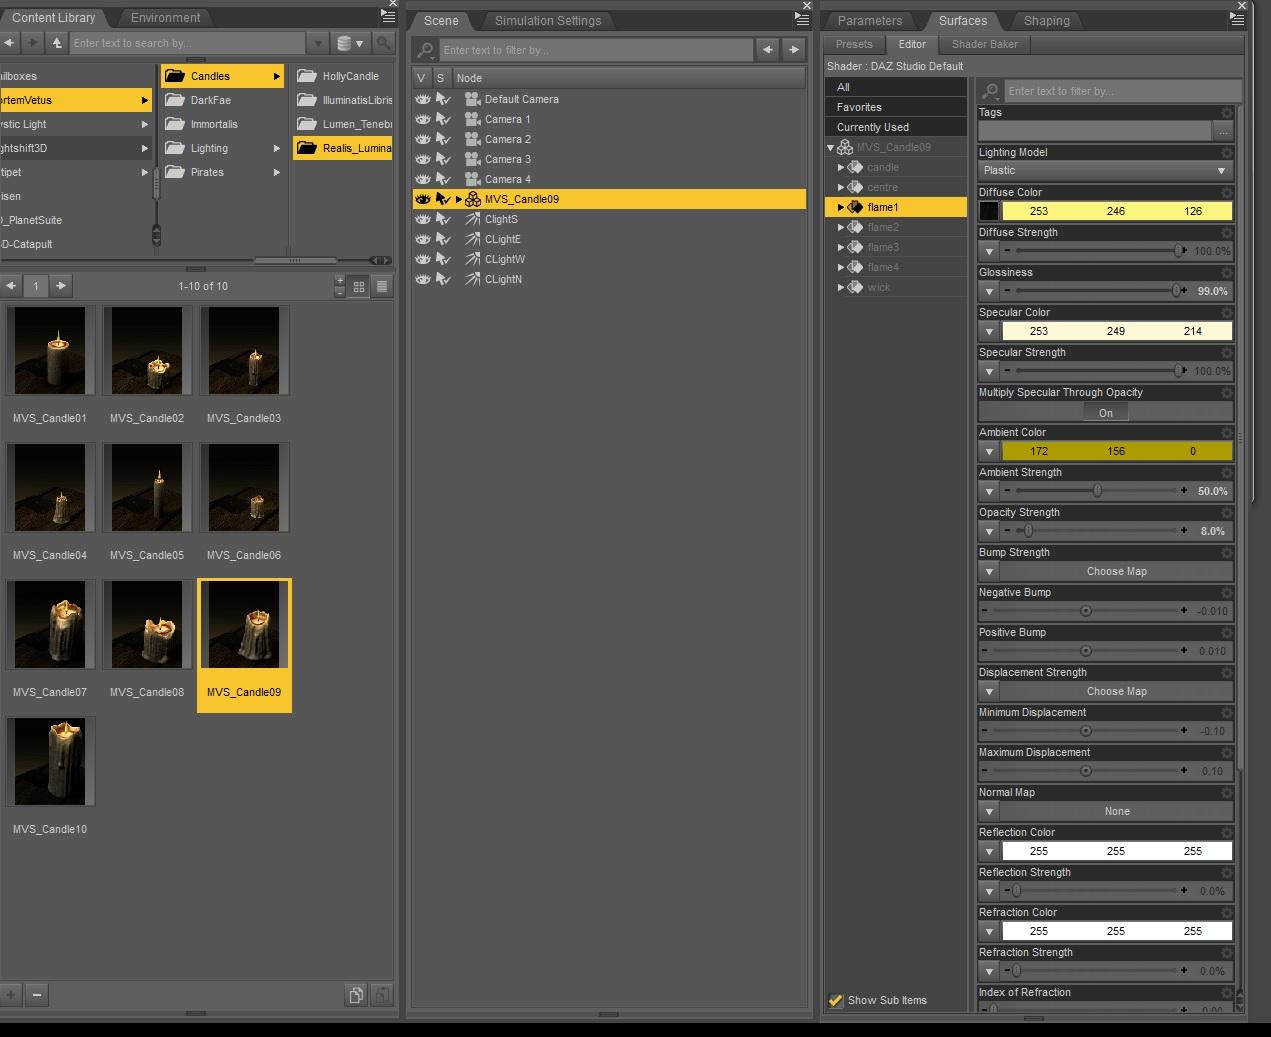Switch to the Parameters tab
This screenshot has width=1271, height=1037.
pyautogui.click(x=869, y=20)
